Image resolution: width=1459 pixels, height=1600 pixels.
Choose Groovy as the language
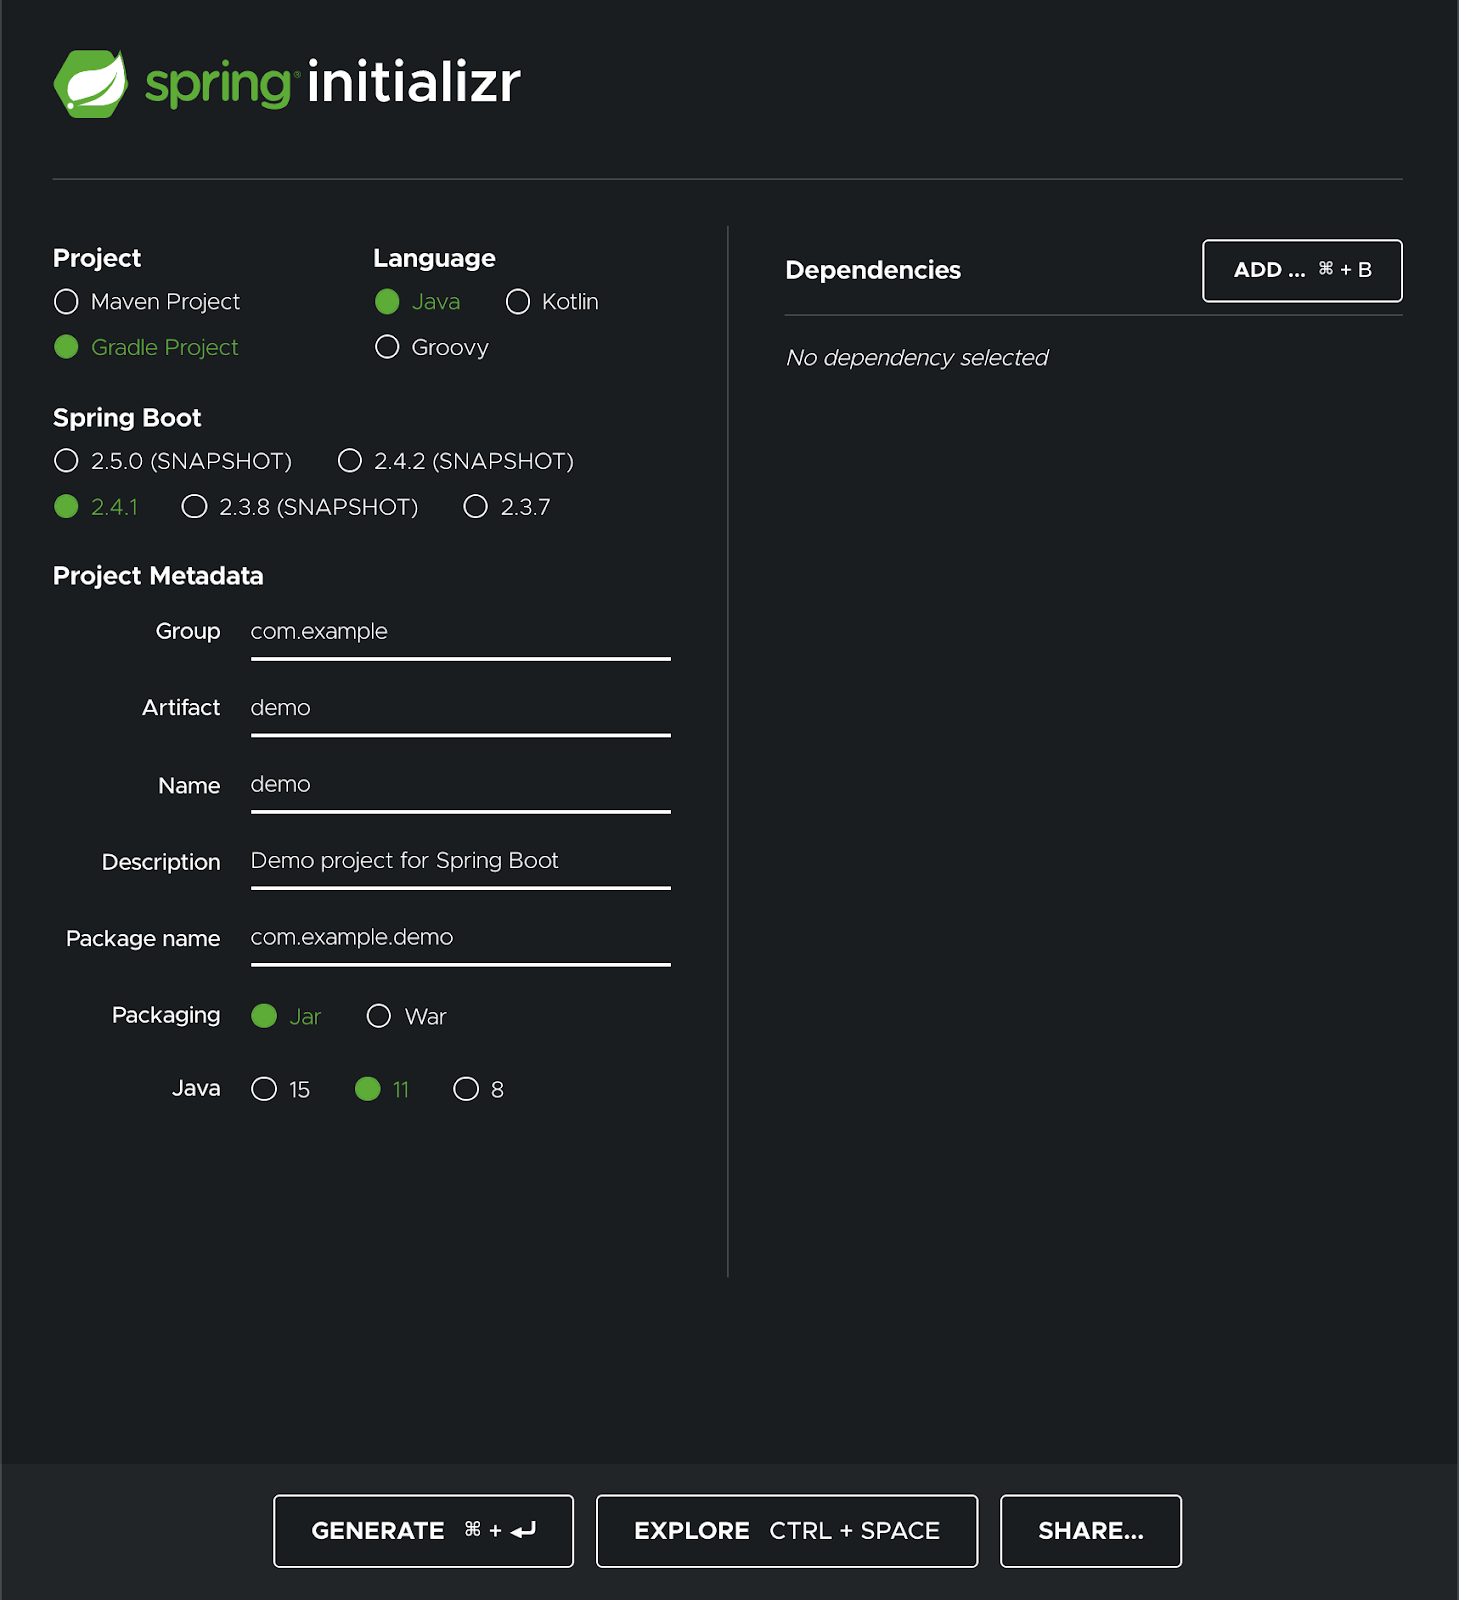click(x=387, y=347)
